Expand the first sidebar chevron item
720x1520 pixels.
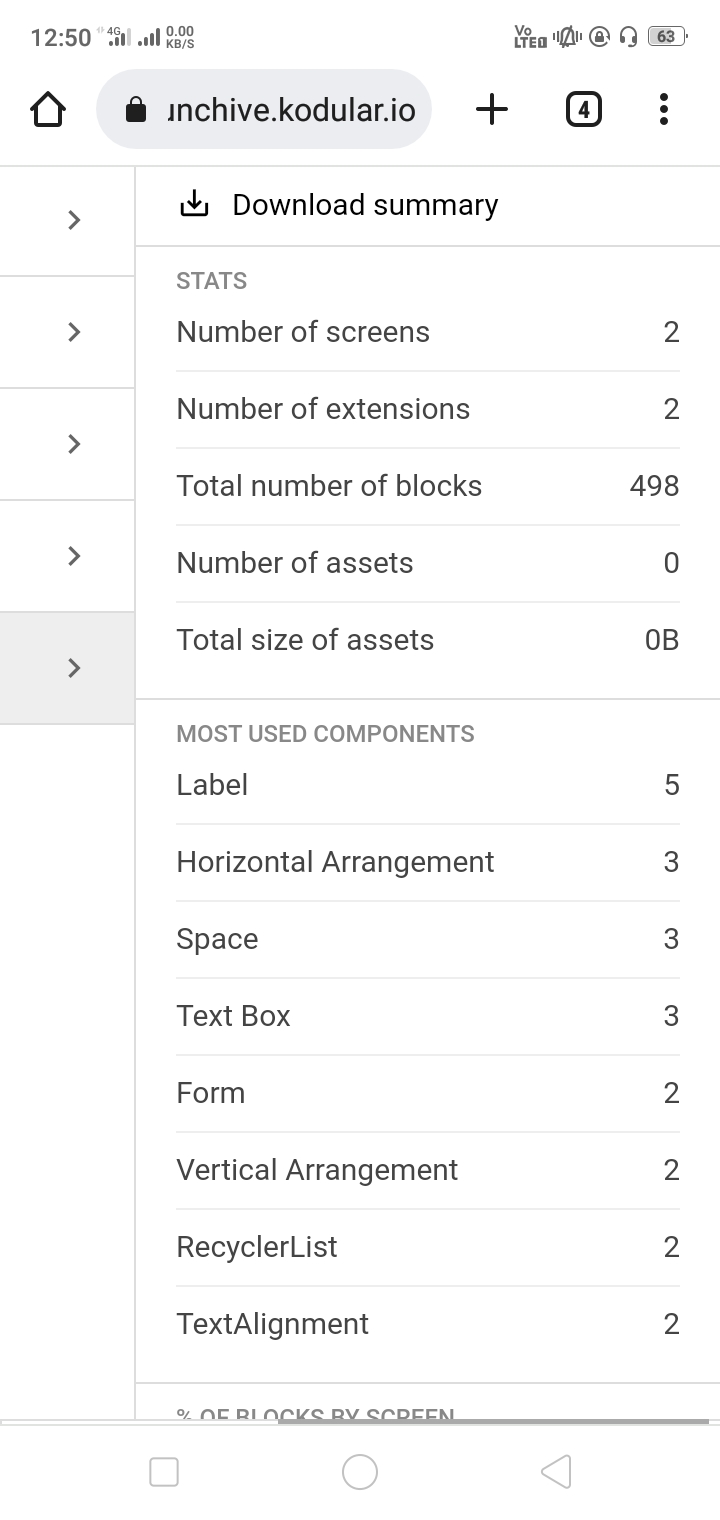point(73,220)
